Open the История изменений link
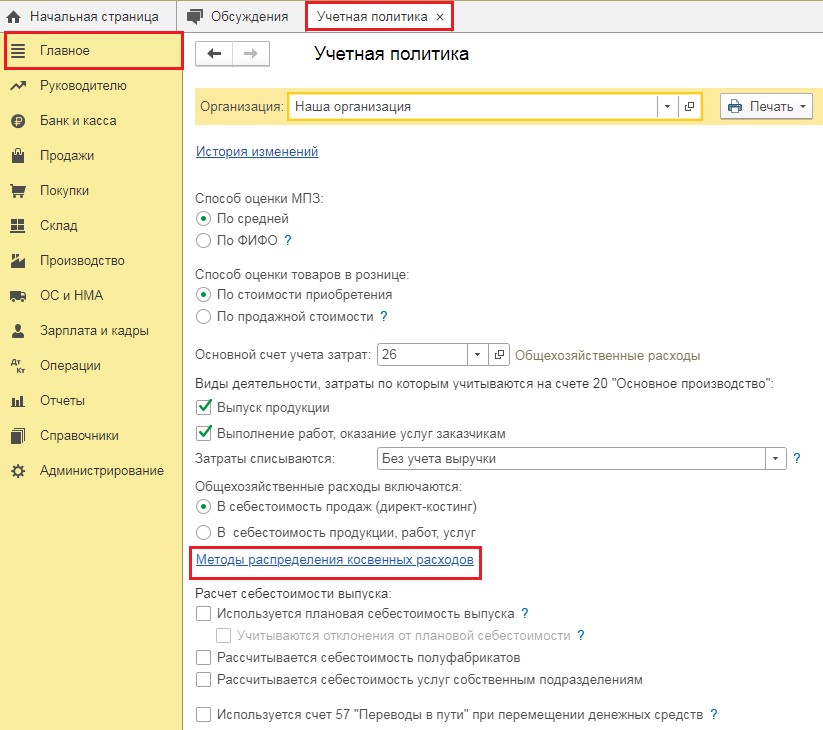823x730 pixels. pos(257,152)
